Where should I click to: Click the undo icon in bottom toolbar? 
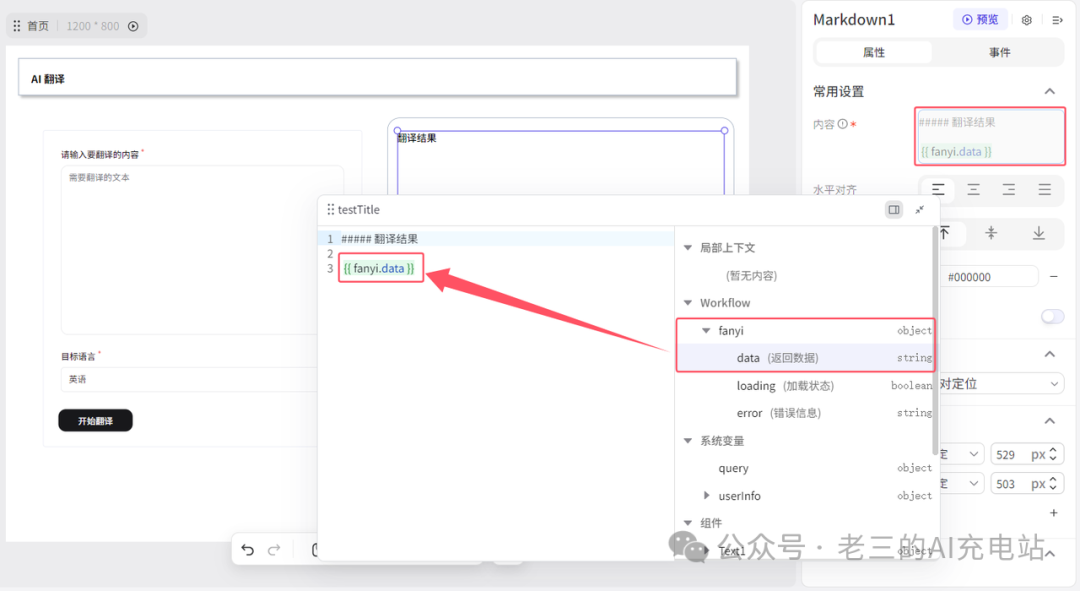pyautogui.click(x=248, y=549)
